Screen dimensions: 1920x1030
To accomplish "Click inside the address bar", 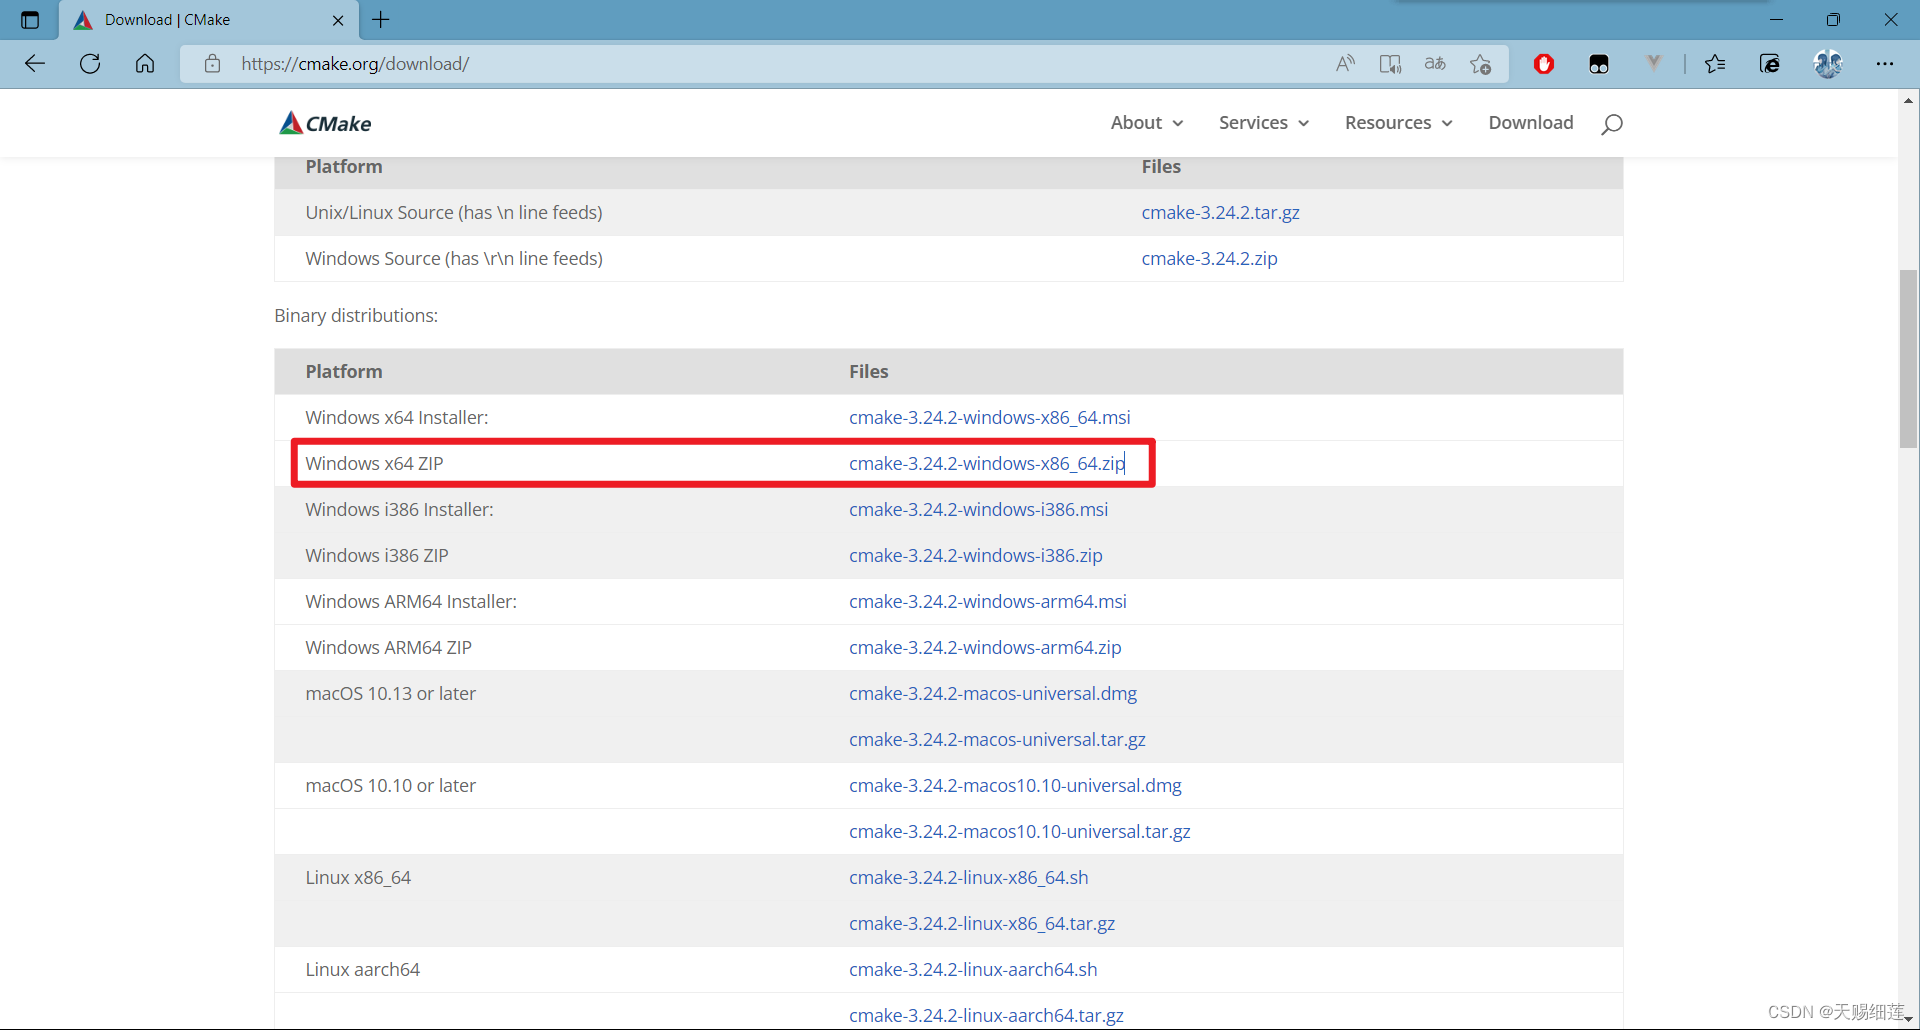I will (700, 63).
